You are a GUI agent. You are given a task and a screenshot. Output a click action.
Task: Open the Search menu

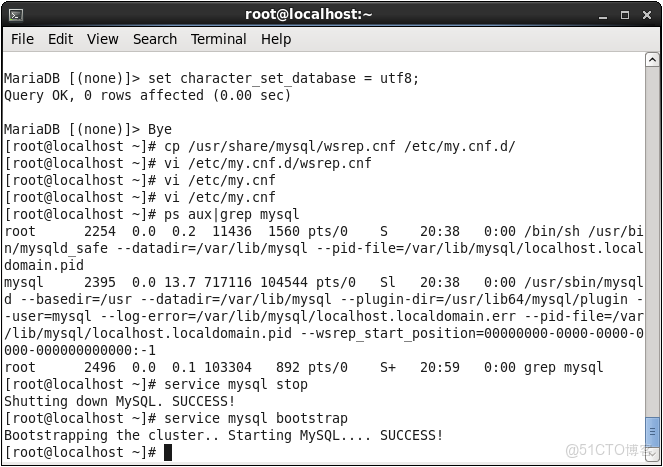[155, 39]
